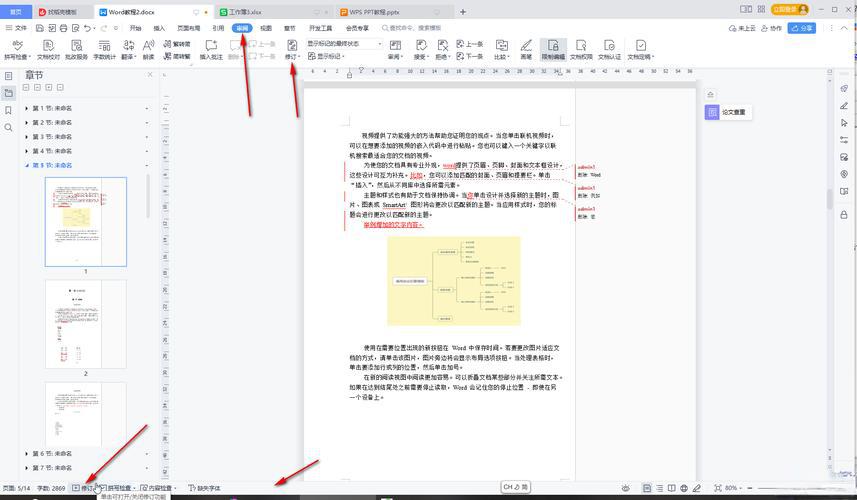The image size is (857, 500).
Task: Collapse 第 5 节 section tree item
Action: pos(26,165)
